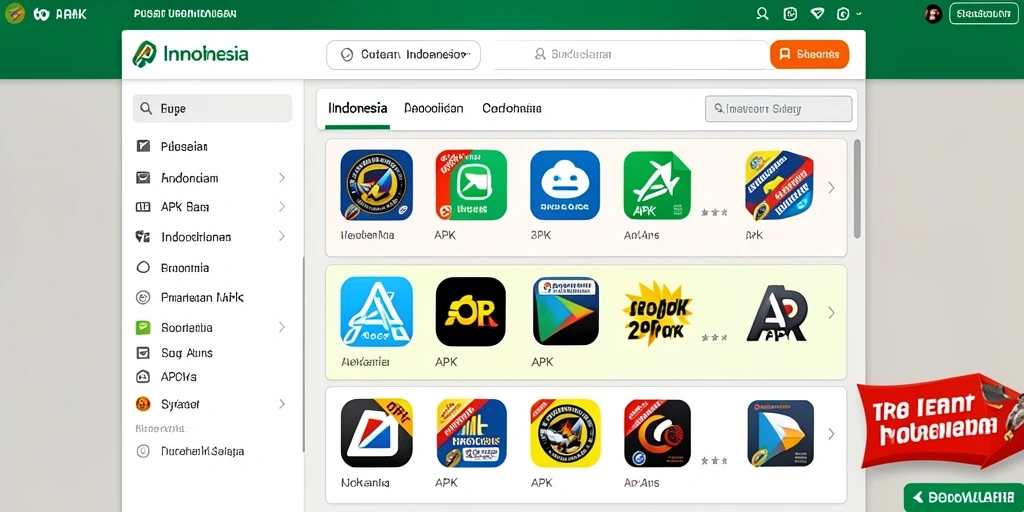This screenshot has height=512, width=1024.
Task: Click the green Soortantia sidebar icon
Action: click(x=142, y=327)
